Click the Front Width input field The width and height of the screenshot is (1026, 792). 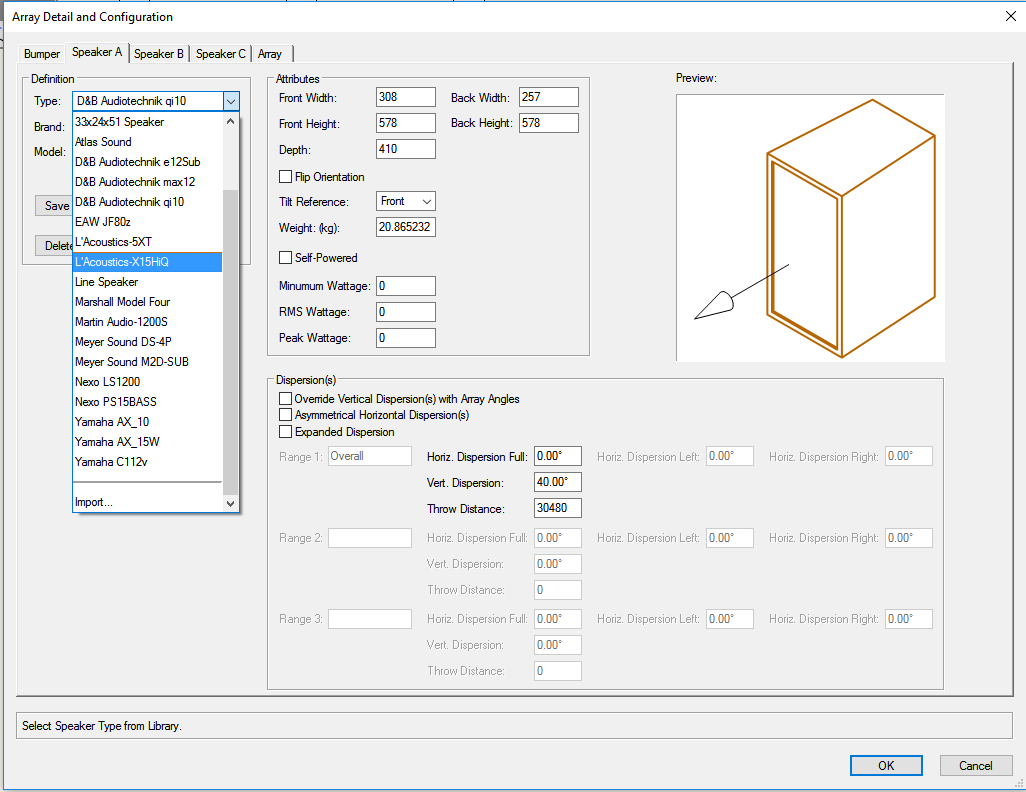pos(406,98)
